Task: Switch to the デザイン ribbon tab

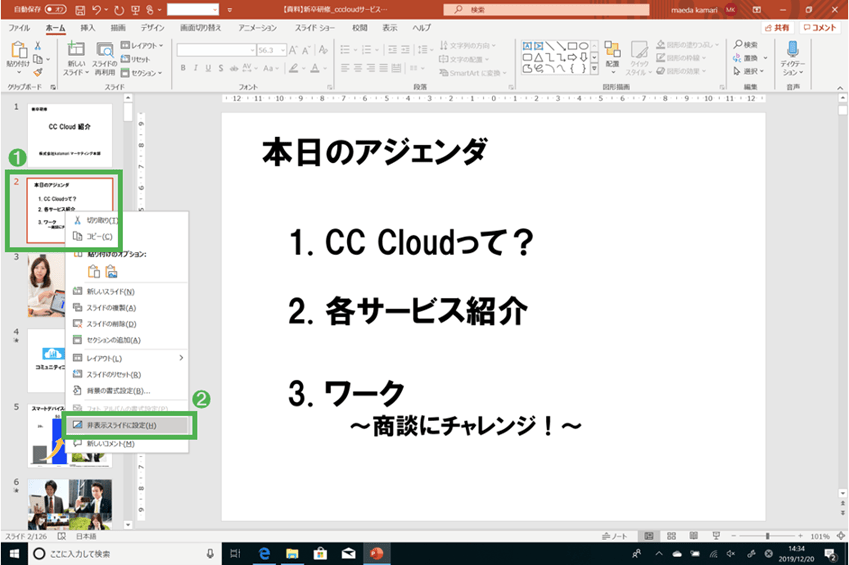Action: click(153, 28)
